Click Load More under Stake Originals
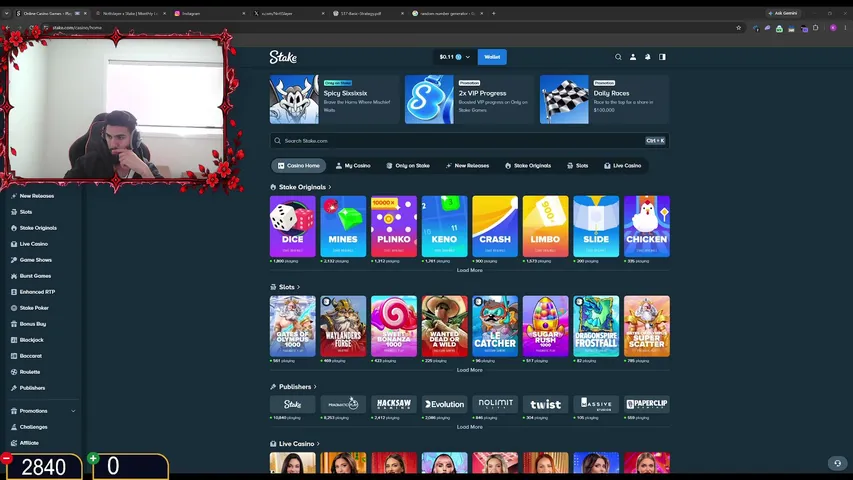Screen dimensions: 853x480 (469, 270)
